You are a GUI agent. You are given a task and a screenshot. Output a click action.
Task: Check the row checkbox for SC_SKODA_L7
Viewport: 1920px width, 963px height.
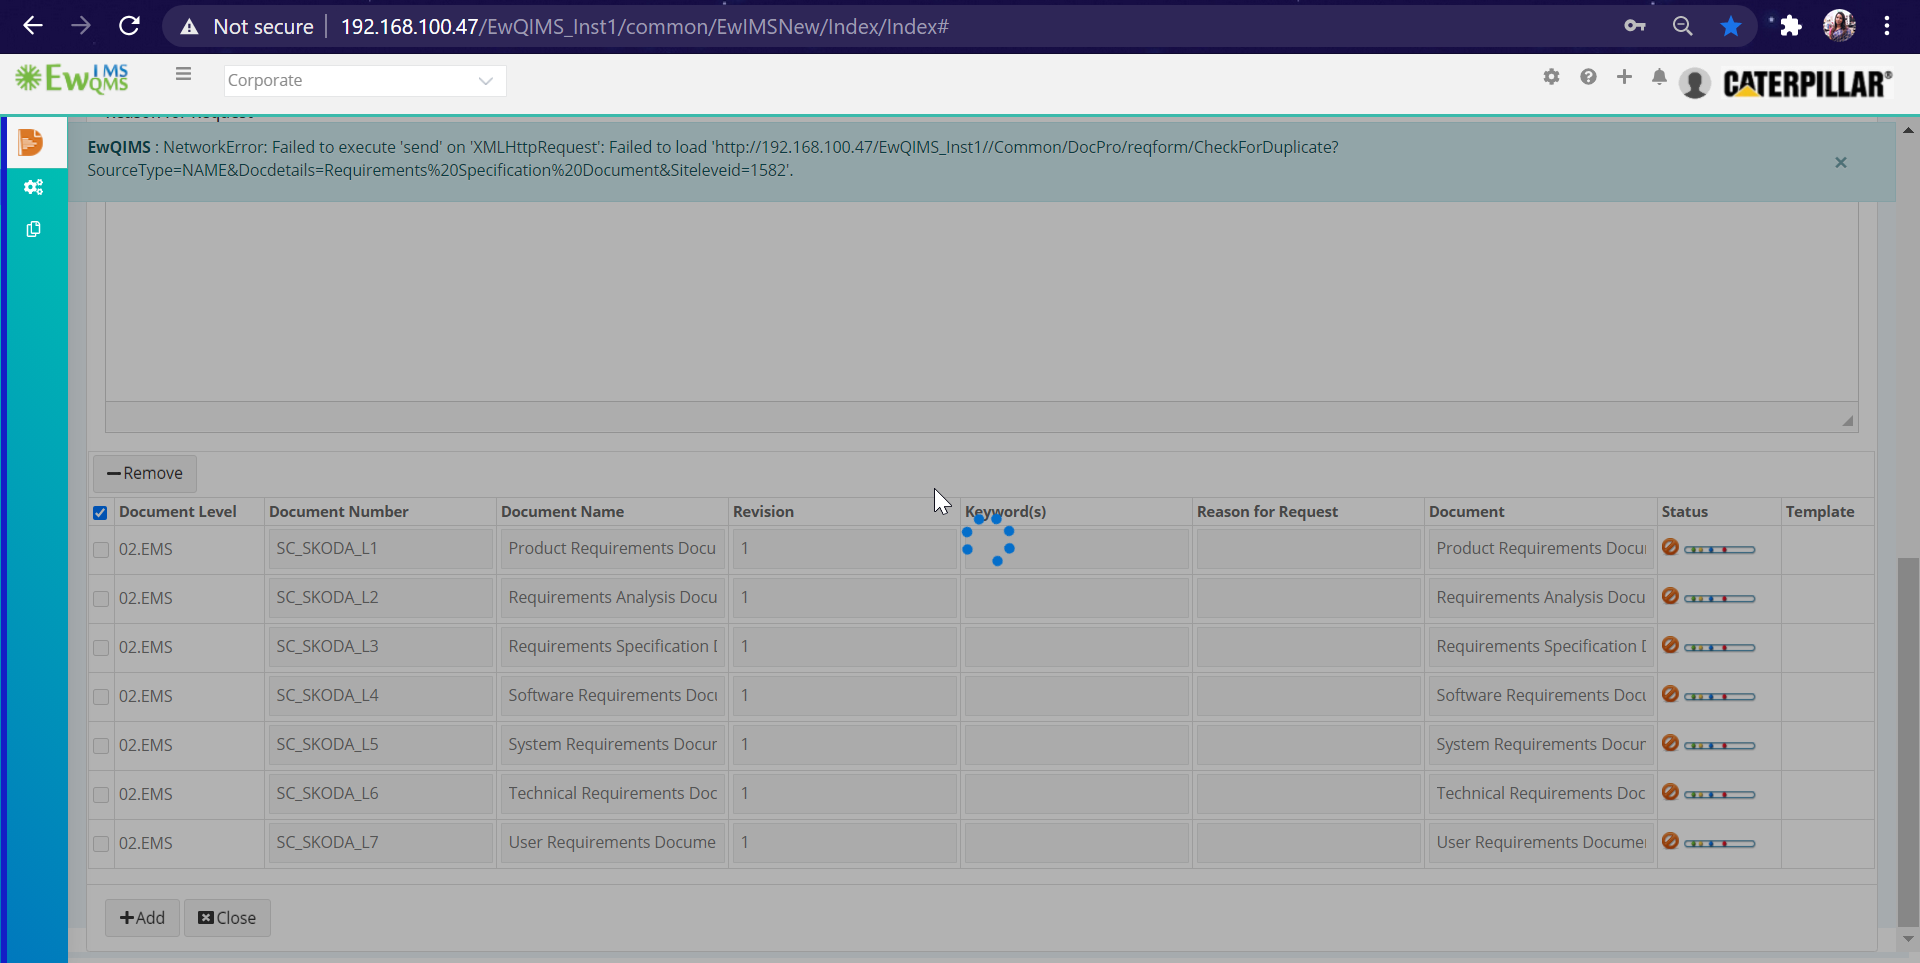click(101, 844)
